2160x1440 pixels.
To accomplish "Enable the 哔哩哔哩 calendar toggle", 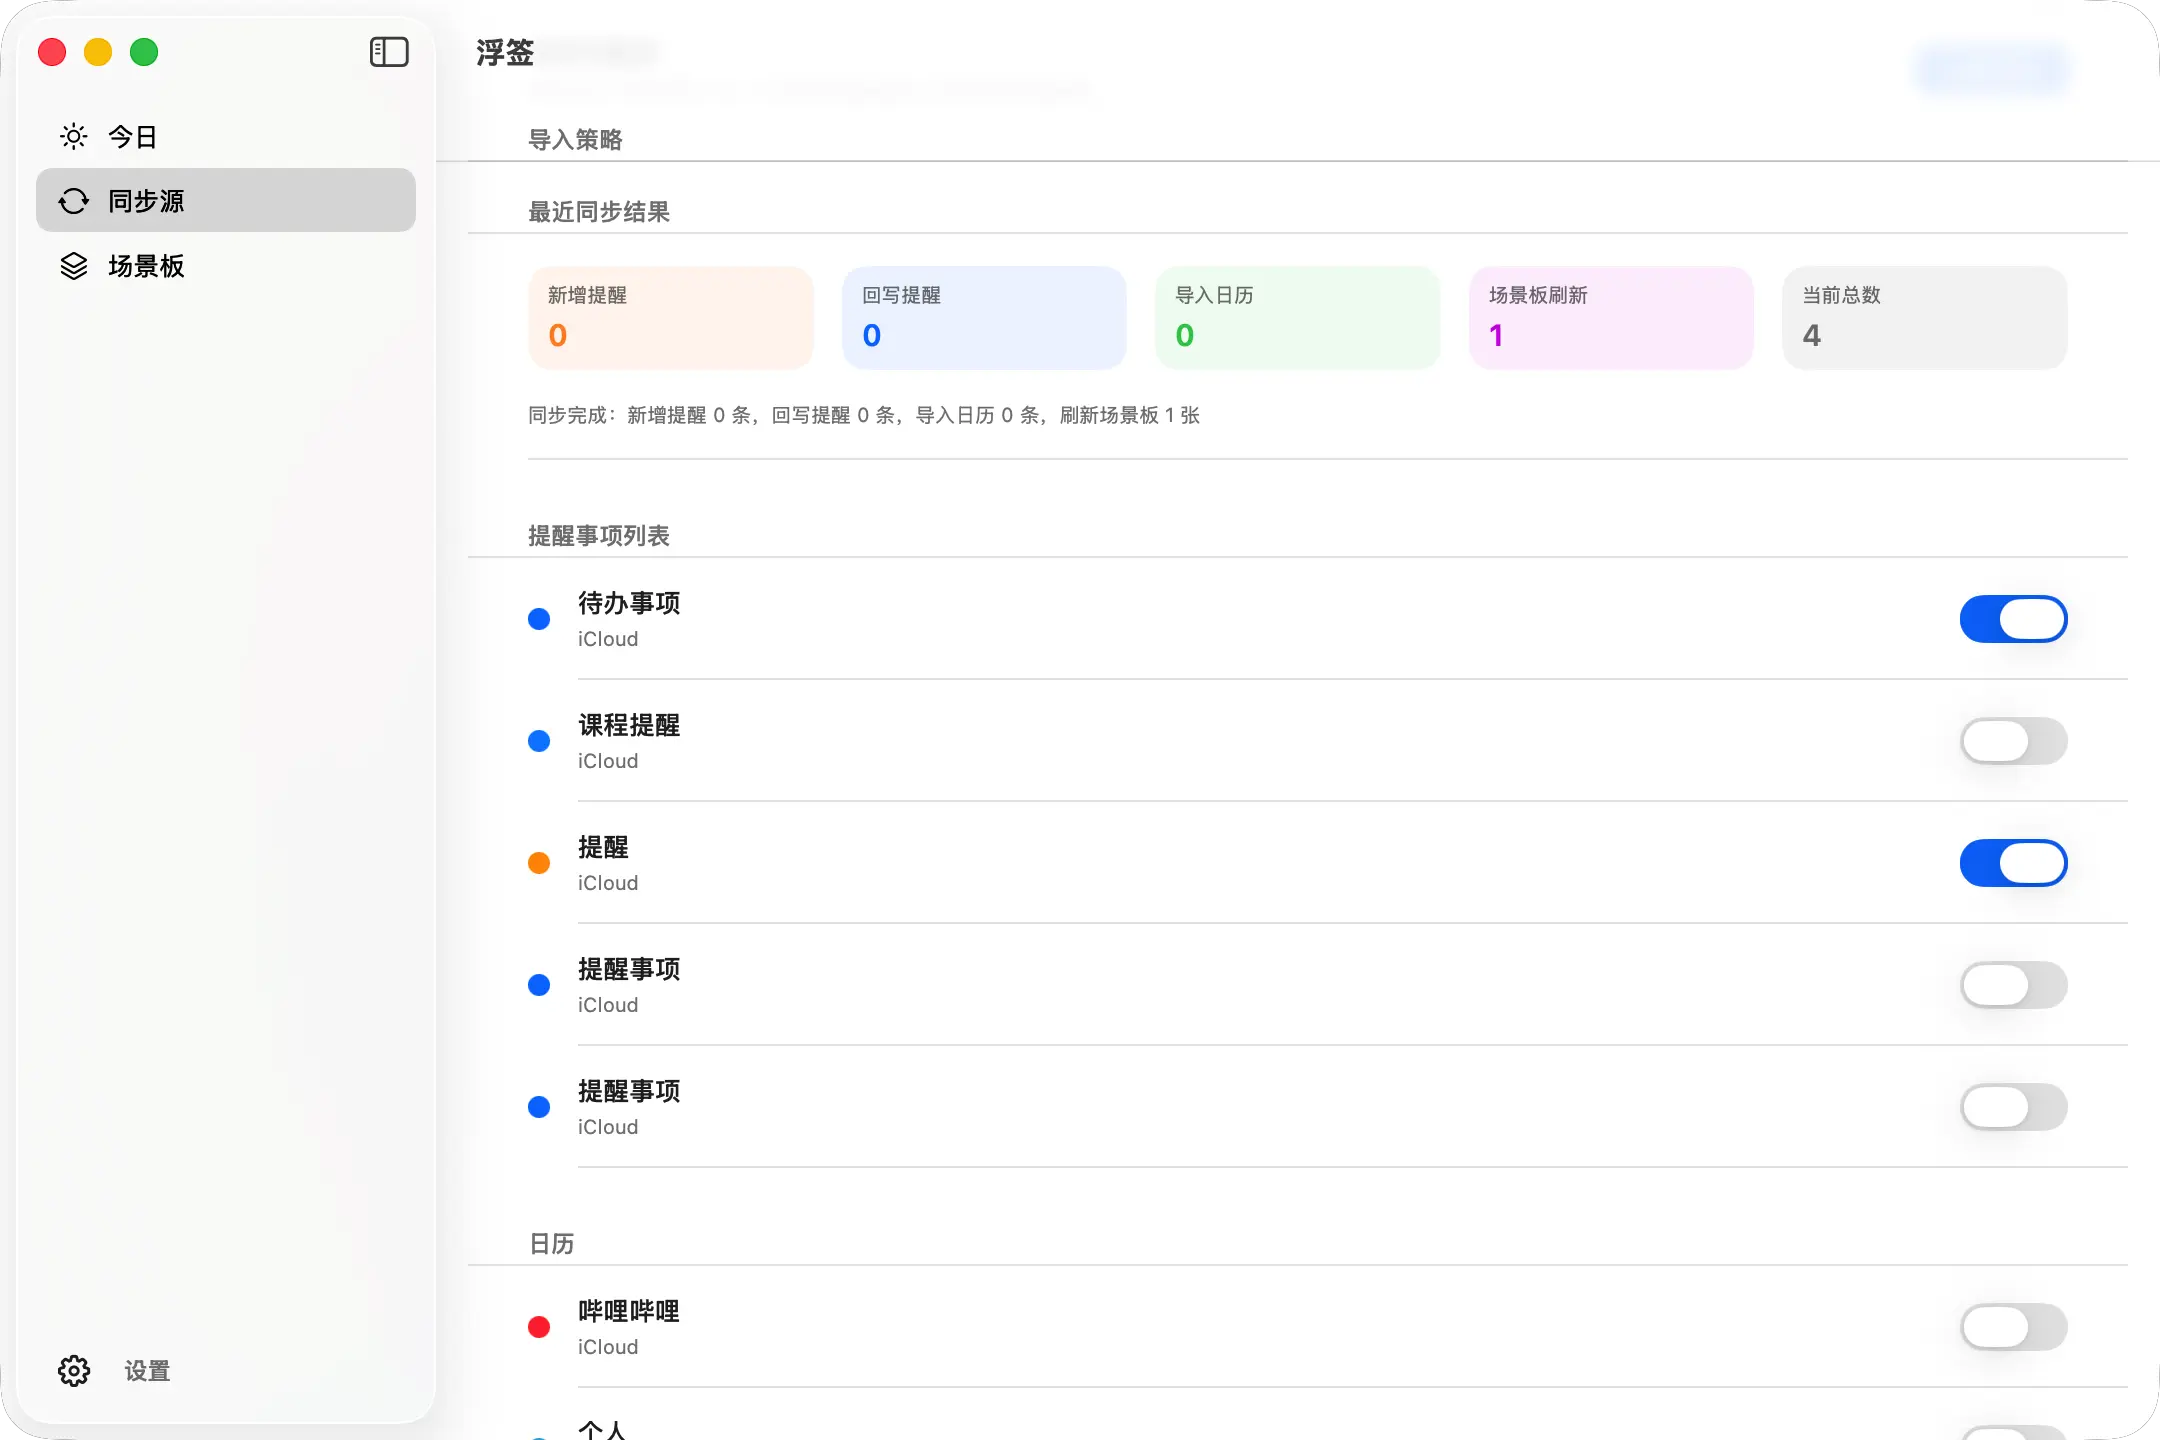I will click(2013, 1327).
